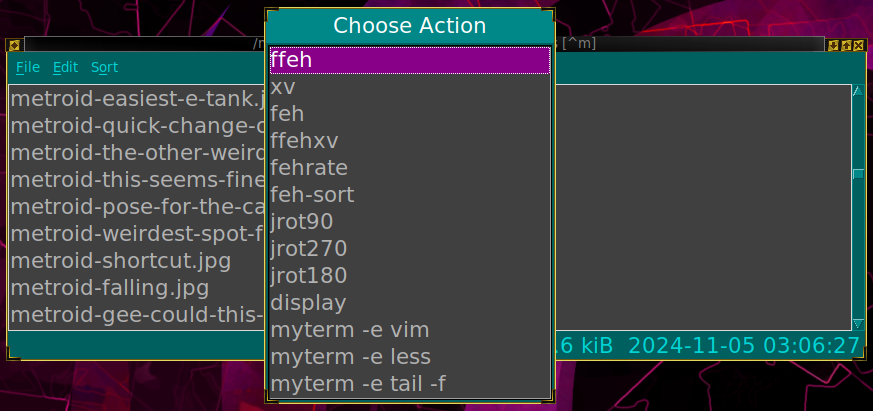This screenshot has height=411, width=873.
Task: Choose xv from the action list
Action: coord(410,87)
